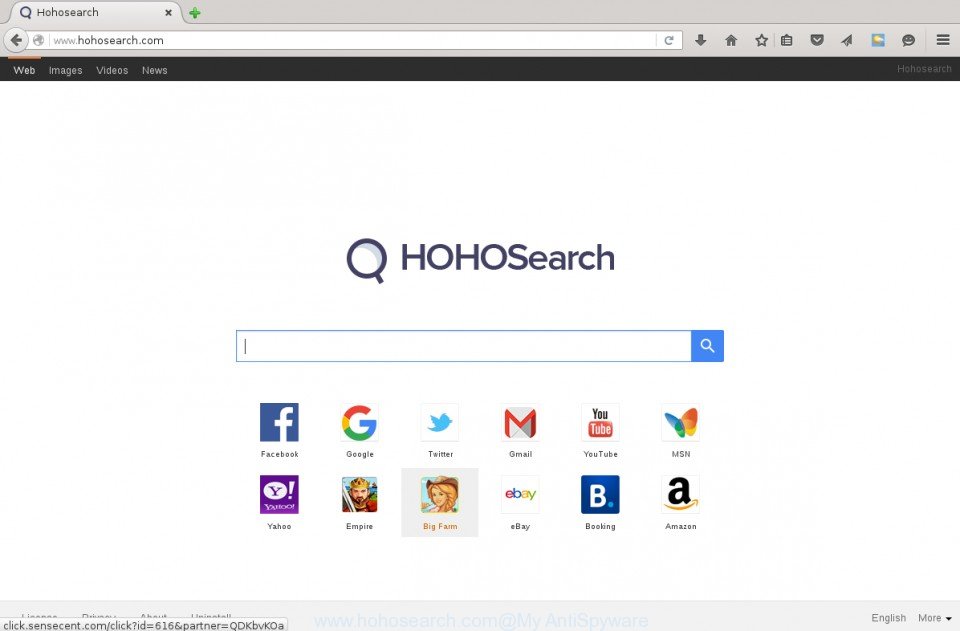Switch to the Images search tab

coord(66,70)
